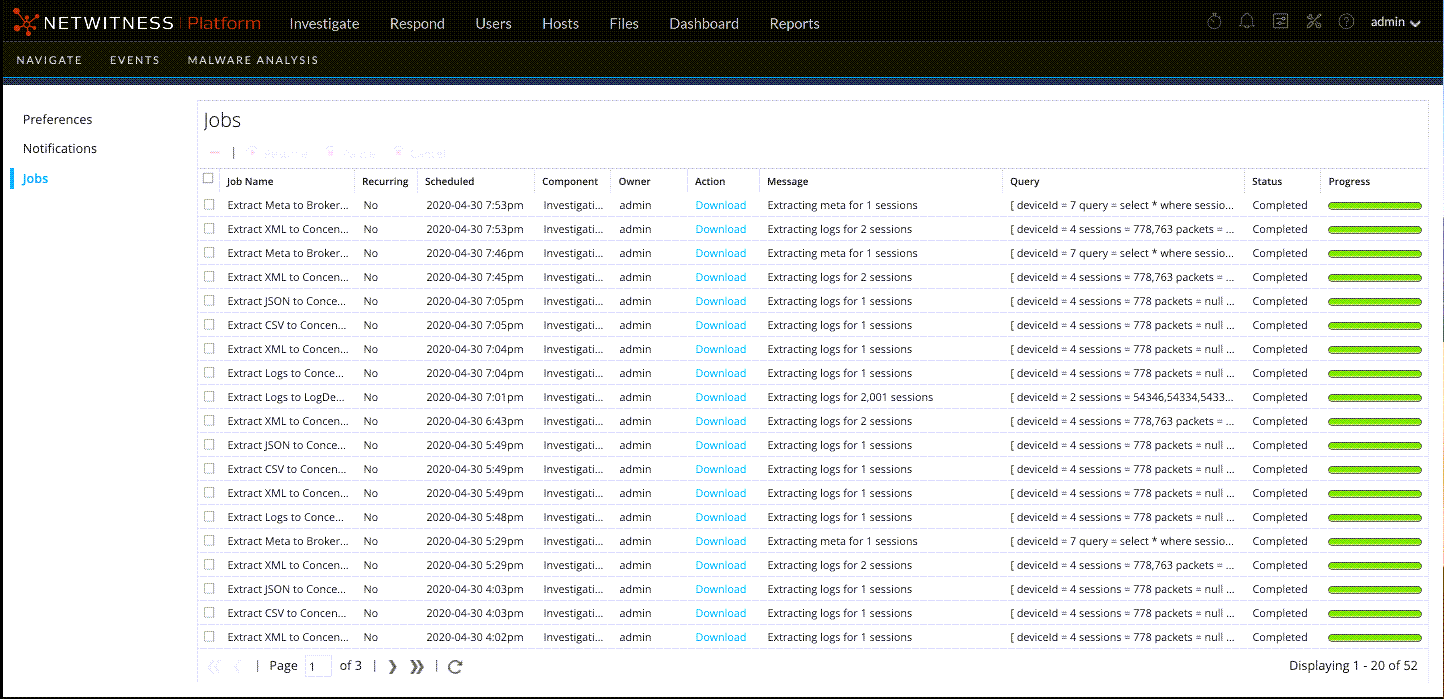
Task: Open the Investigate menu
Action: click(x=324, y=24)
